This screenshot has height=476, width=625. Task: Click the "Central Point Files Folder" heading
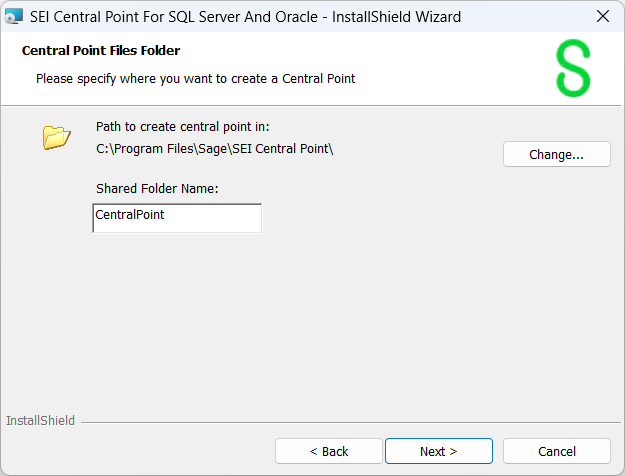[100, 50]
